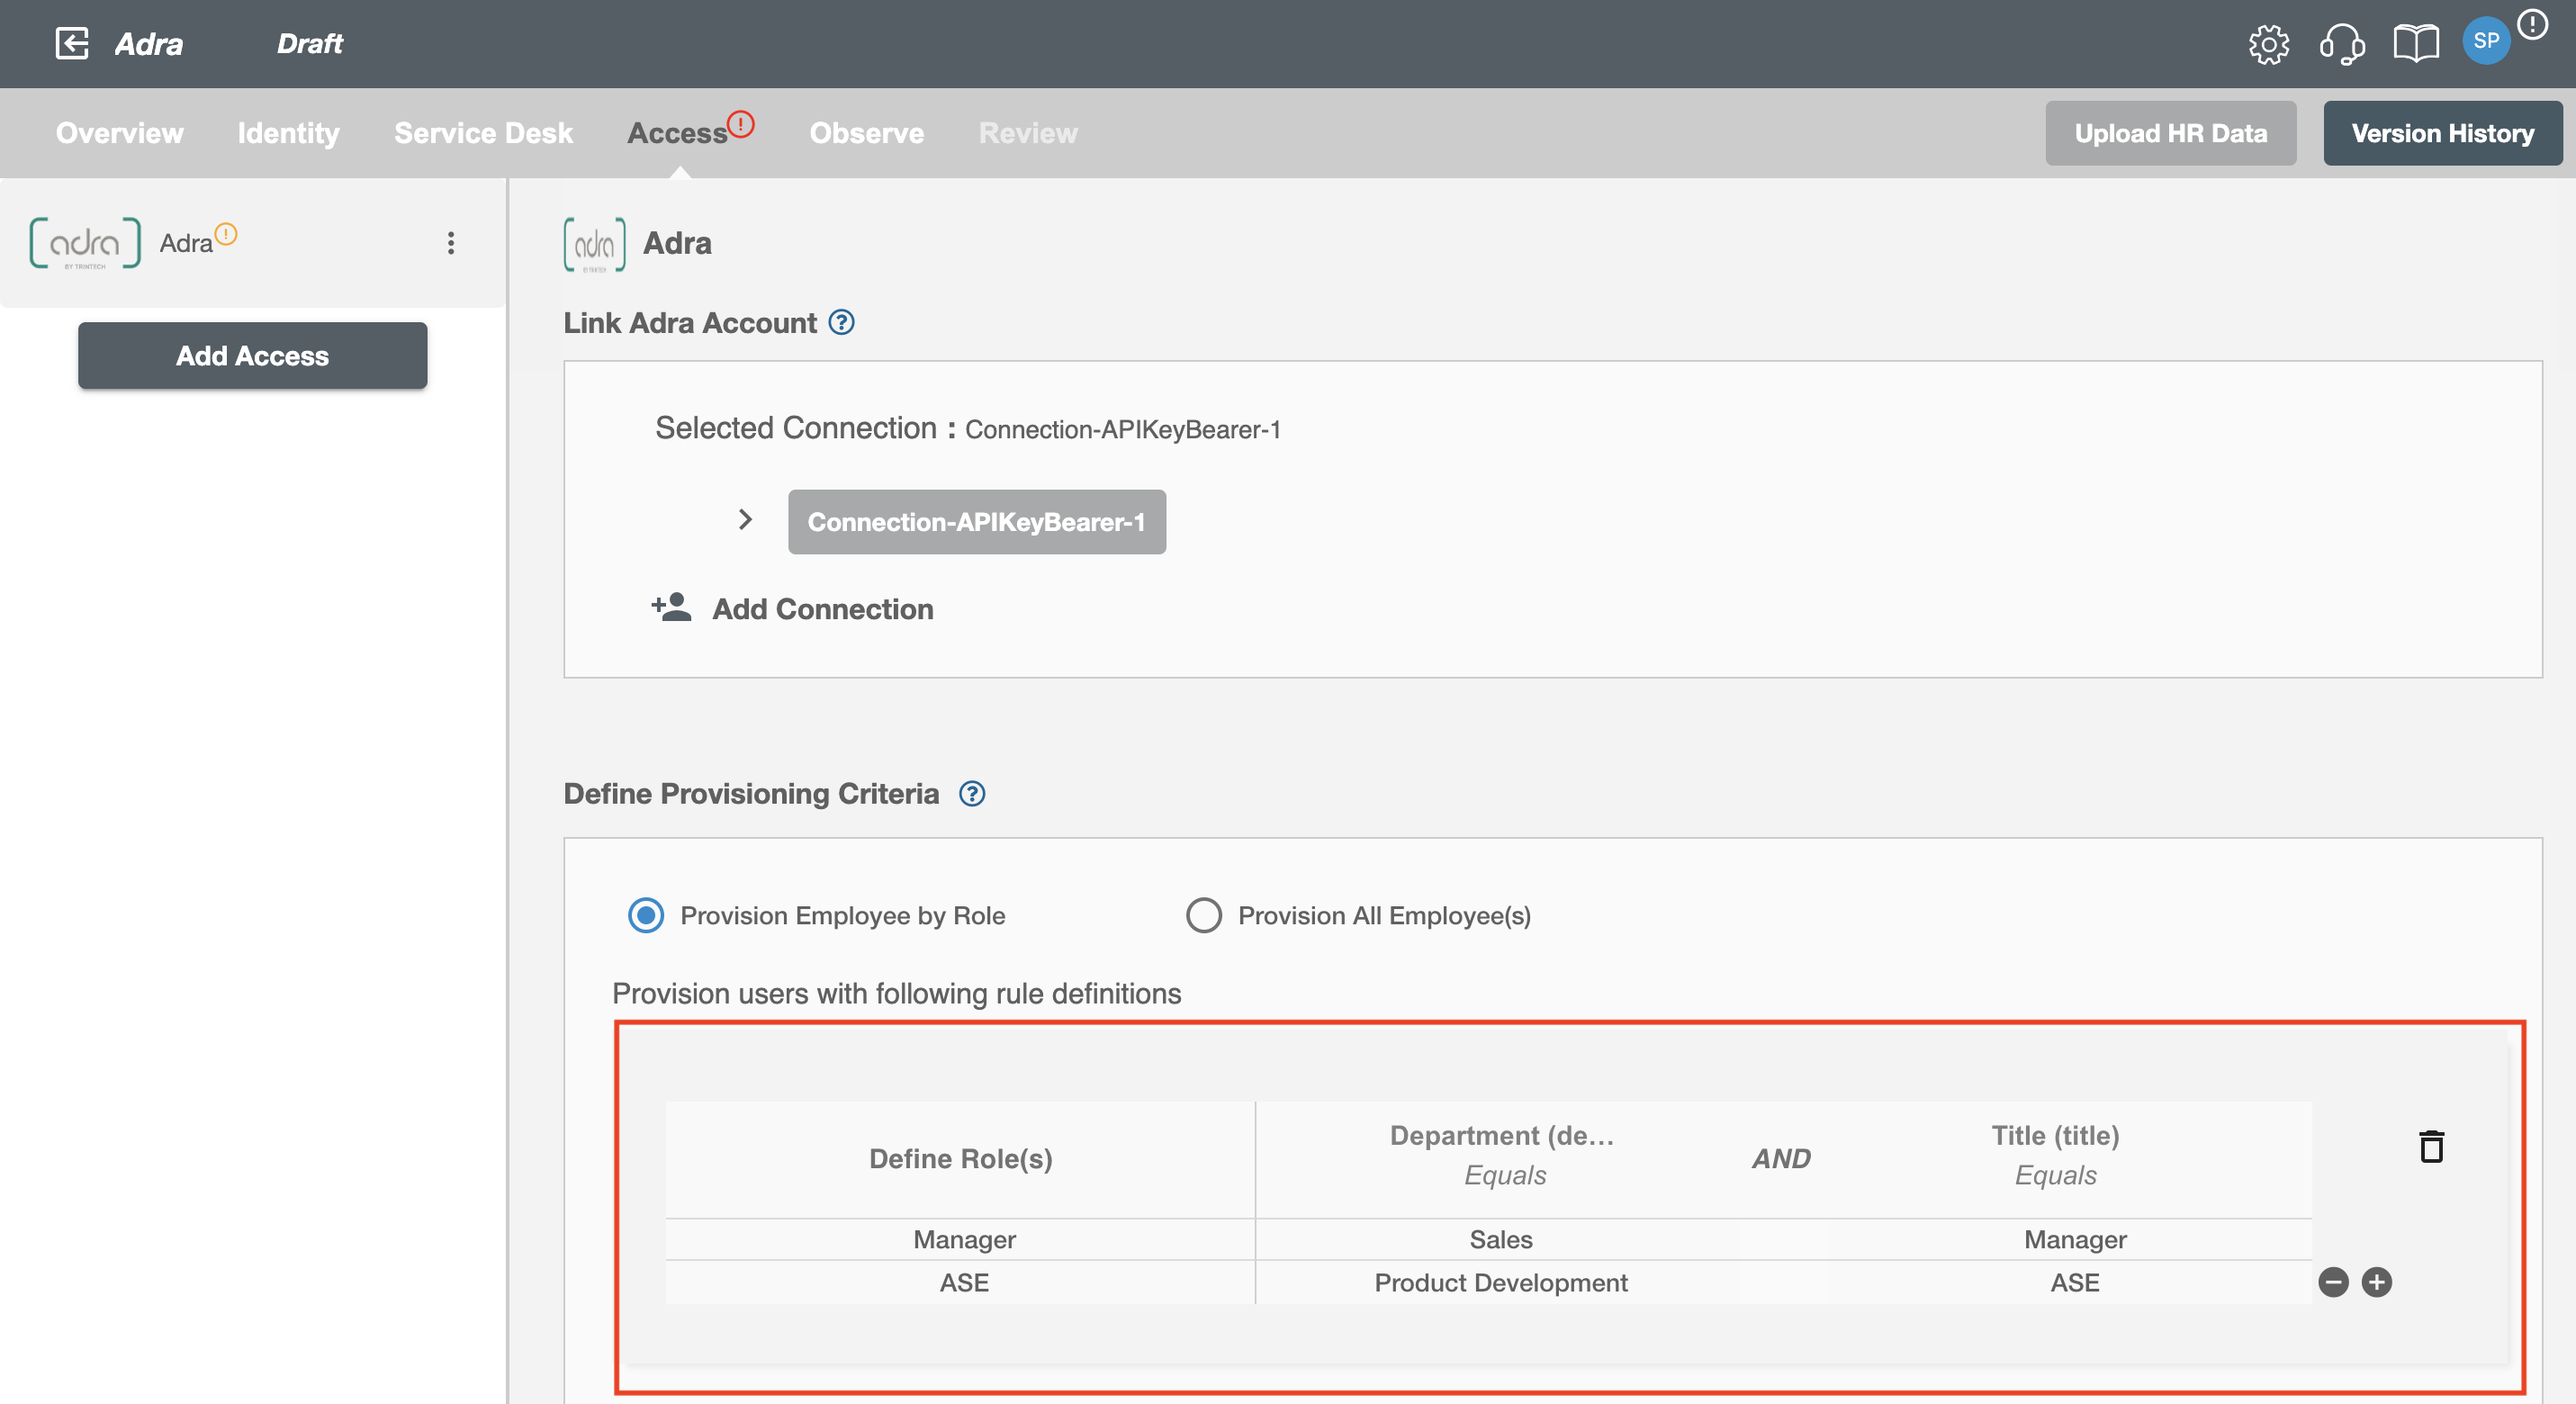The height and width of the screenshot is (1404, 2576).
Task: Select the Adra item in the sidebar
Action: (x=253, y=243)
